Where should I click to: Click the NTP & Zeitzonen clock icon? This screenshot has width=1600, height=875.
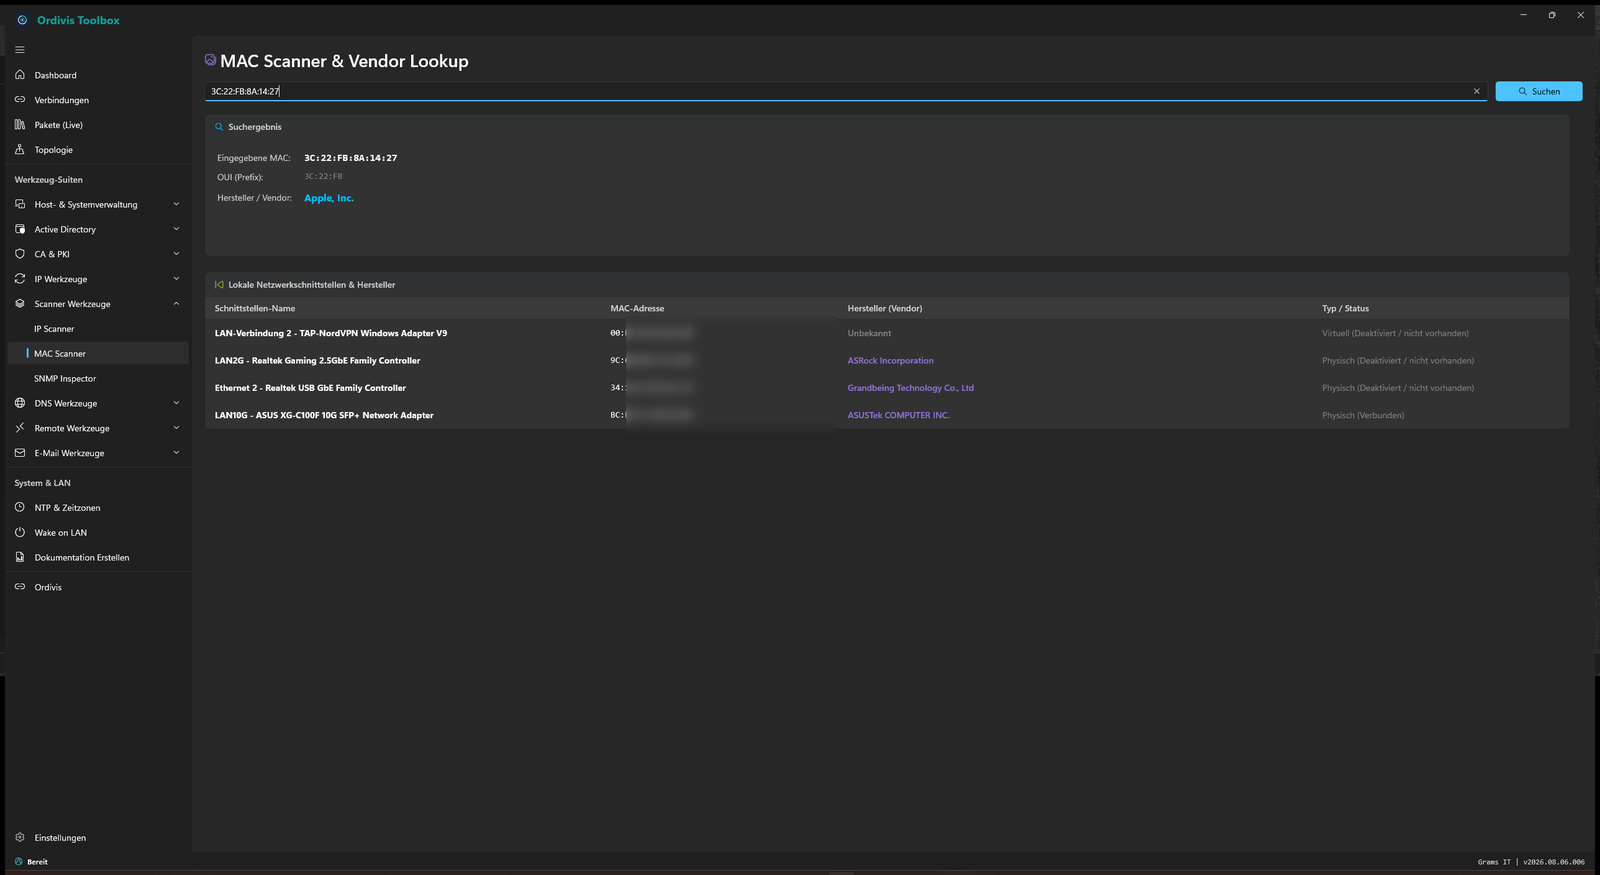pyautogui.click(x=20, y=508)
